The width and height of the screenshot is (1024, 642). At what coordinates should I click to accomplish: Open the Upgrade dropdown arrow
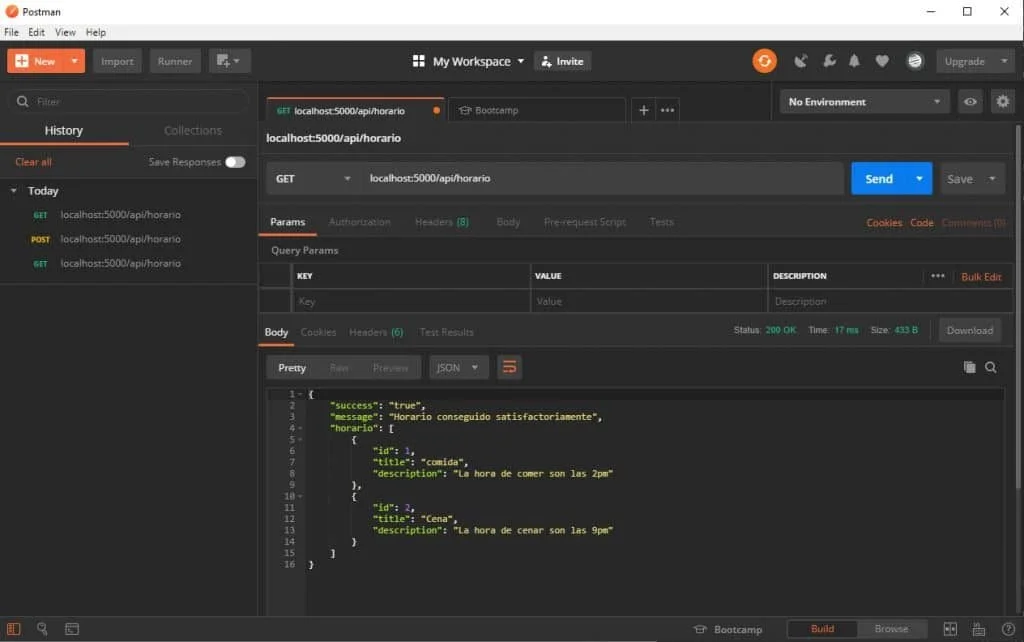(1004, 61)
